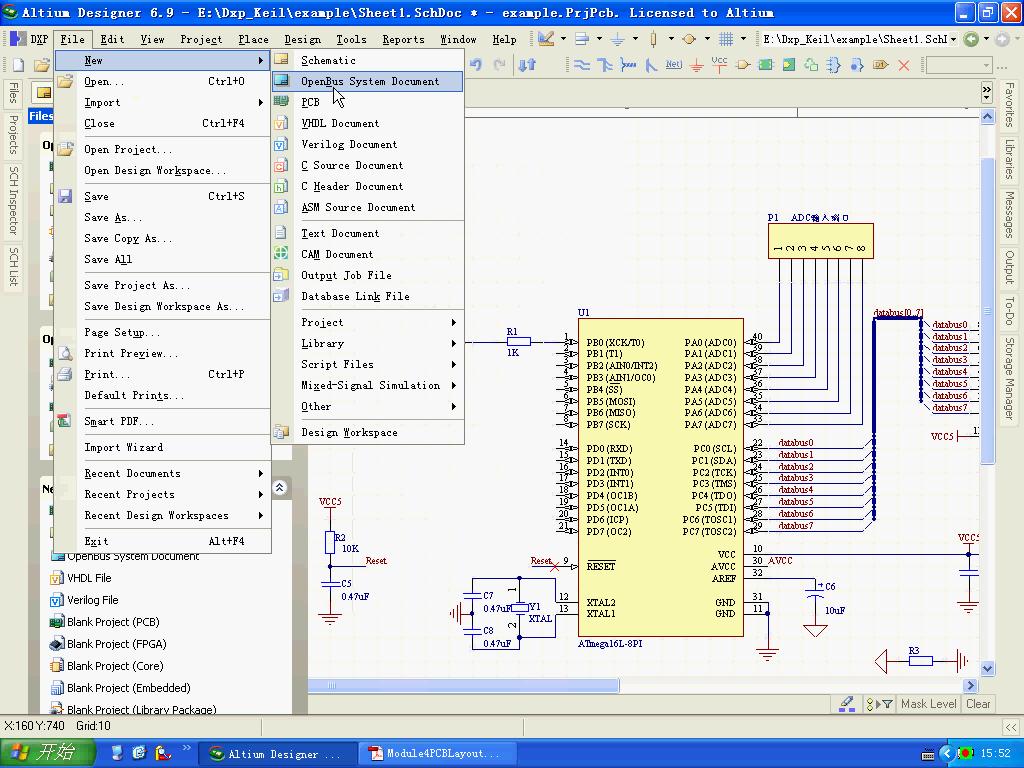
Task: Open the Storage Manager side tab
Action: 1010,379
